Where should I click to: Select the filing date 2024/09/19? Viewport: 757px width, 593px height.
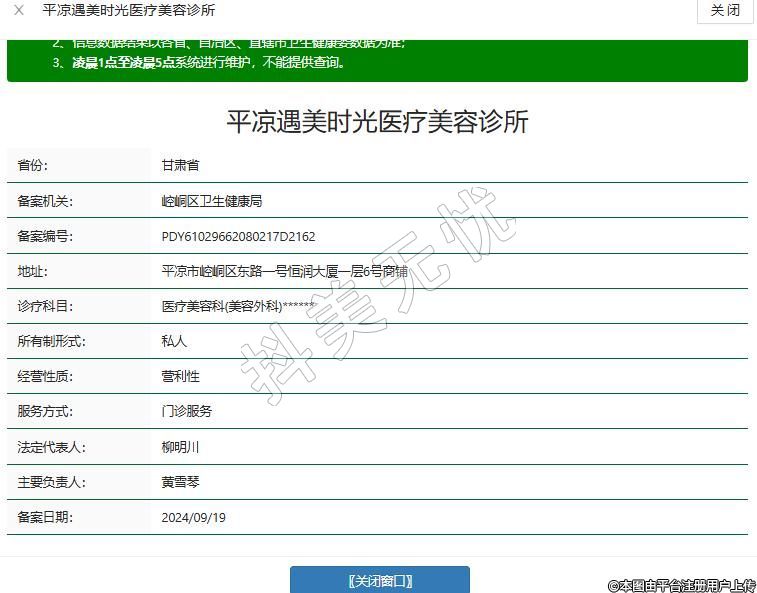click(x=193, y=517)
